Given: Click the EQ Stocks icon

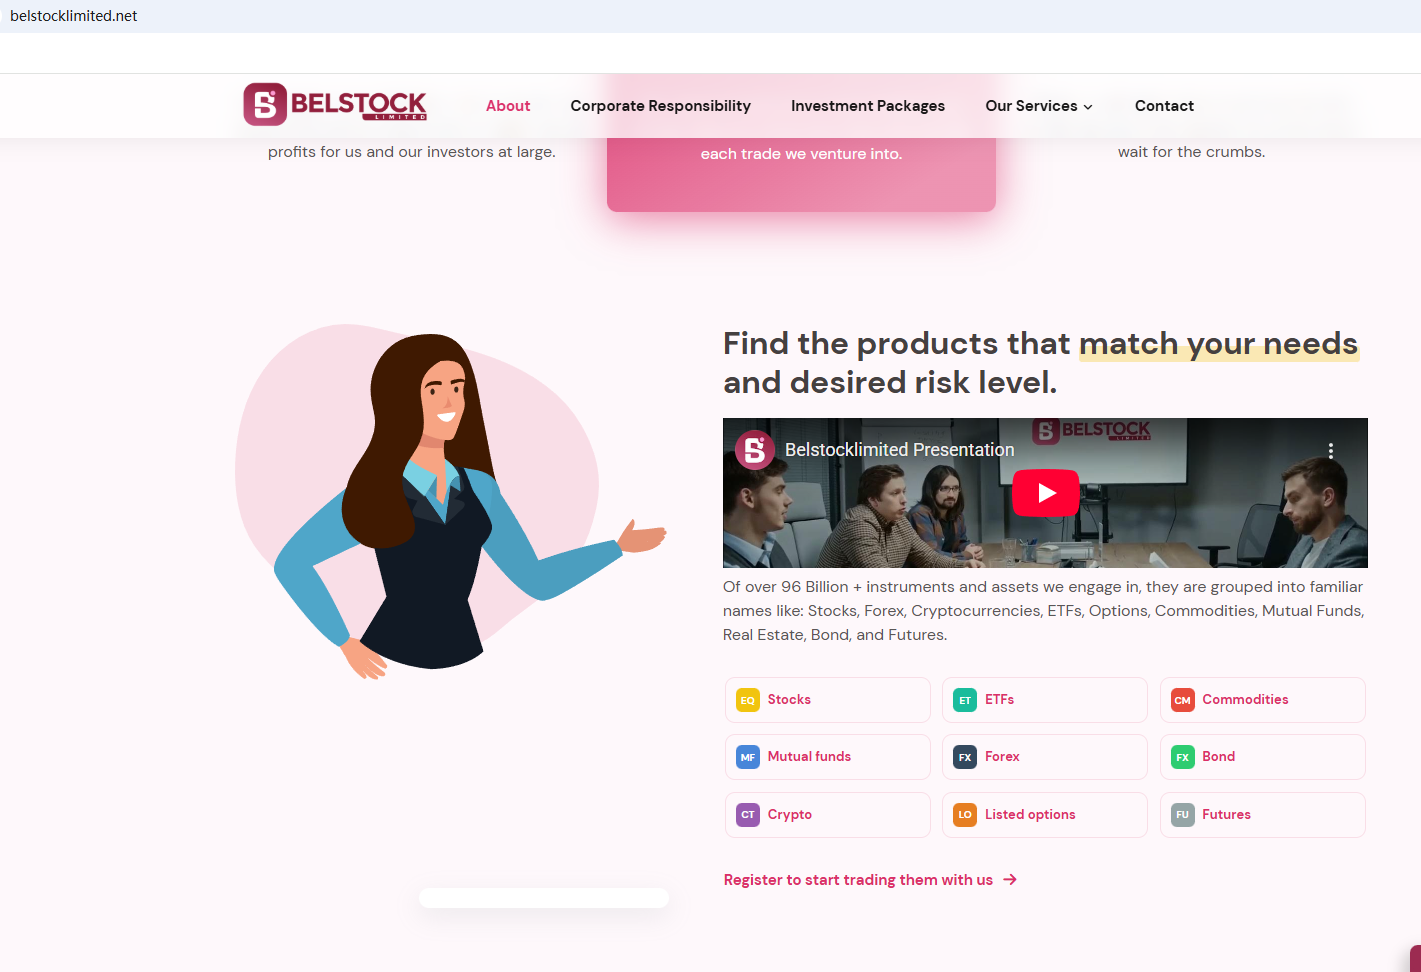Looking at the screenshot, I should 748,700.
